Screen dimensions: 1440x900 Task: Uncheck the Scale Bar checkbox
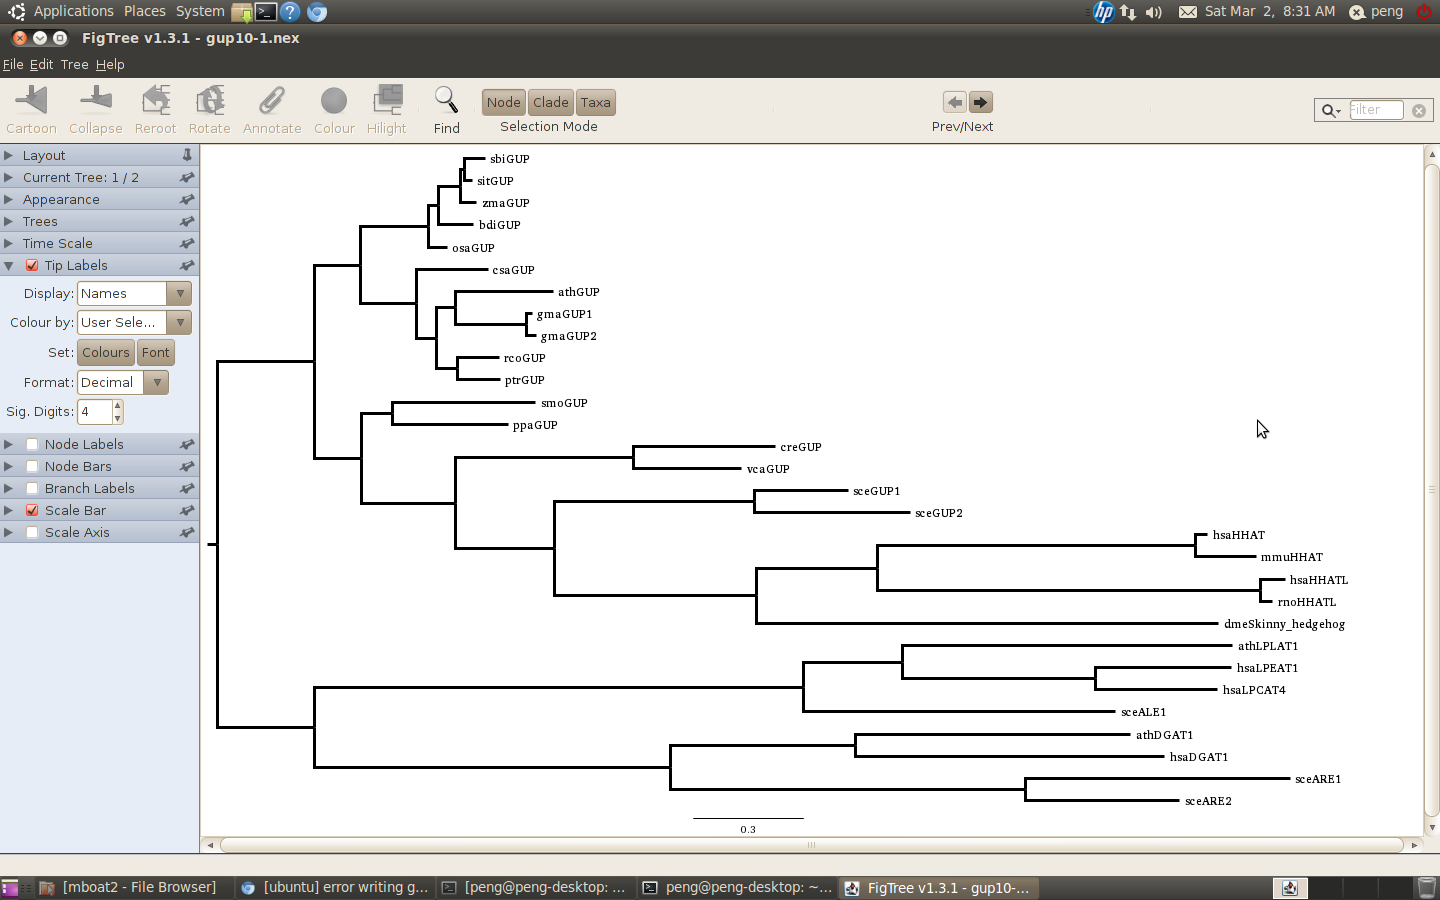[32, 511]
